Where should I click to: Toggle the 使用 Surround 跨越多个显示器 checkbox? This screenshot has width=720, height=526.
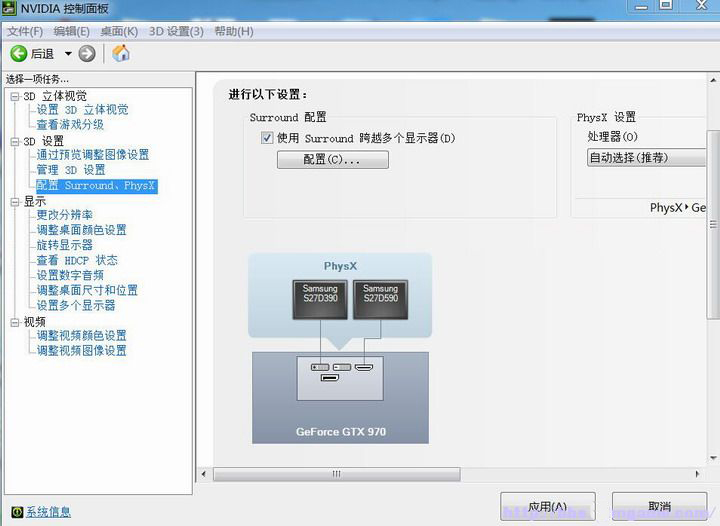tap(267, 138)
